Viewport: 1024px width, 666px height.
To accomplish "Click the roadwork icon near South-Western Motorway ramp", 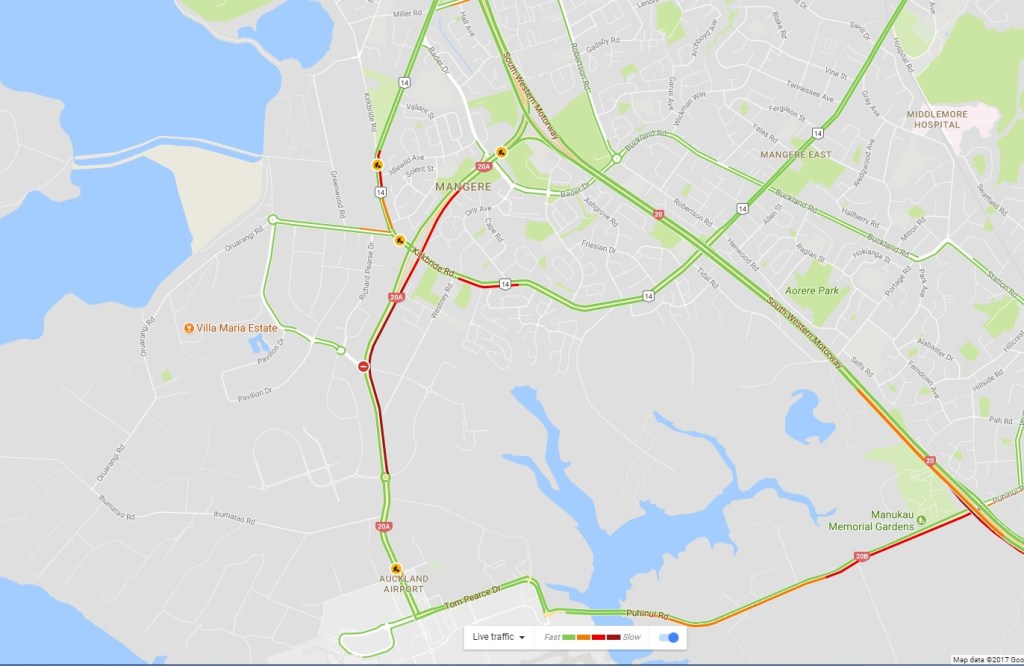I will point(501,152).
